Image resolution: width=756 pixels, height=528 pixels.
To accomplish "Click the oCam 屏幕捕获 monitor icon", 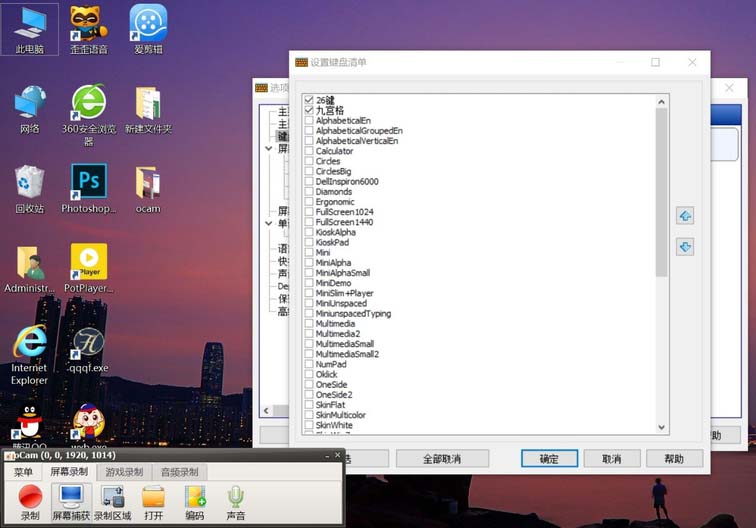I will point(71,502).
